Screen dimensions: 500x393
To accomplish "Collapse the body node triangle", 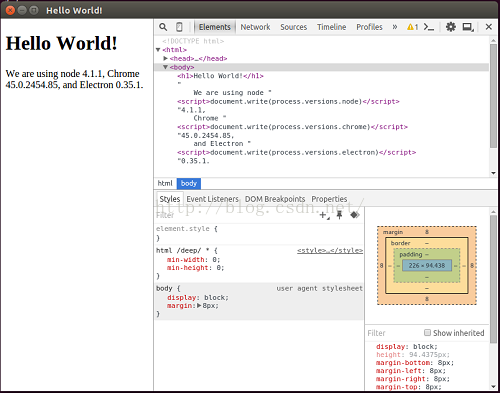I will tap(165, 67).
